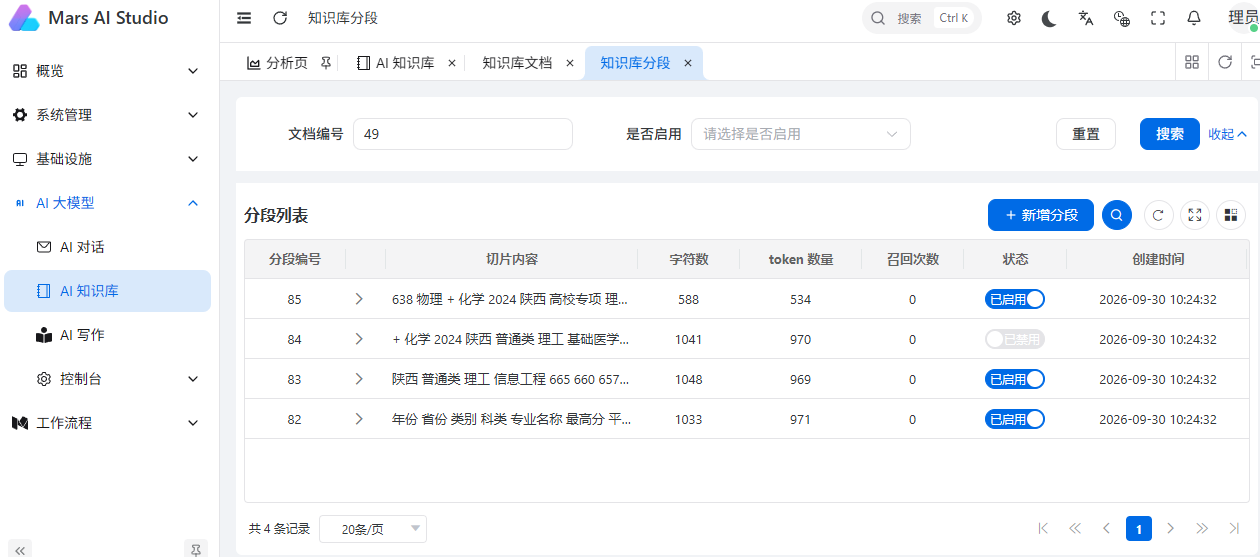This screenshot has width=1260, height=557.
Task: Open AI 写作 in the sidebar
Action: point(106,335)
